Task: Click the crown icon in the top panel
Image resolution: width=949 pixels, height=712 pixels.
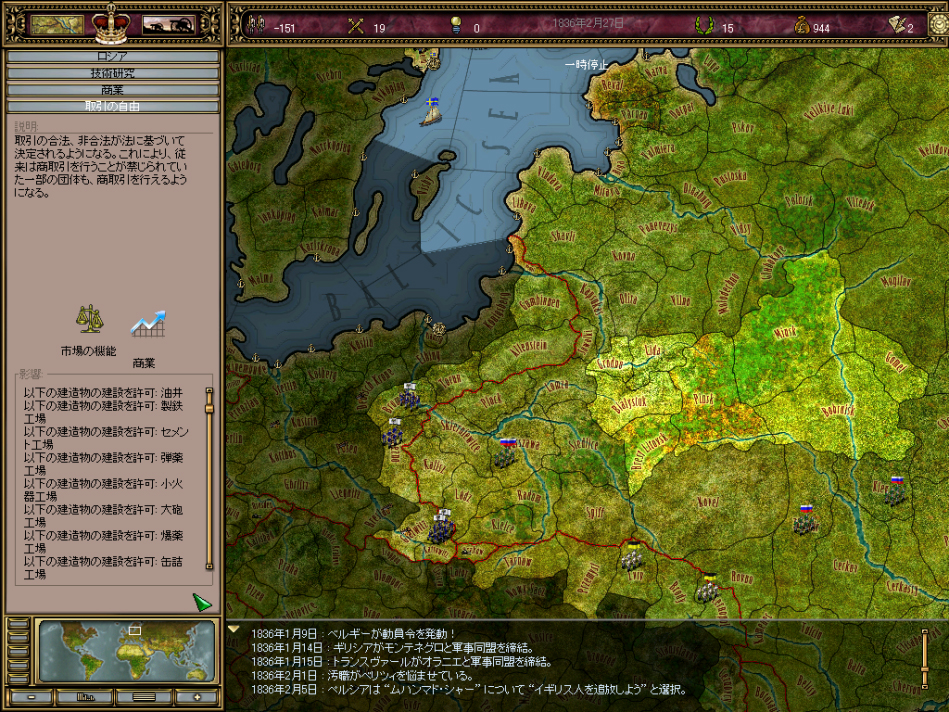Action: tap(112, 23)
